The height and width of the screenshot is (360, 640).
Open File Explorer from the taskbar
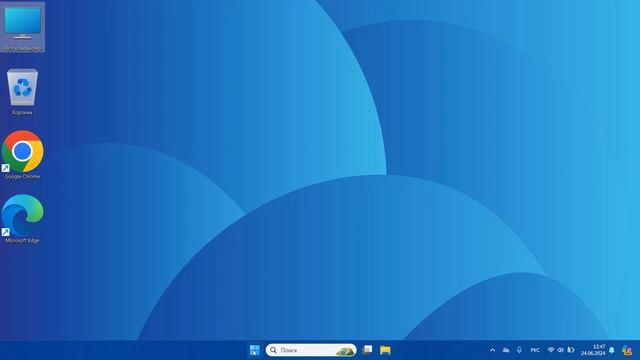[x=385, y=350]
